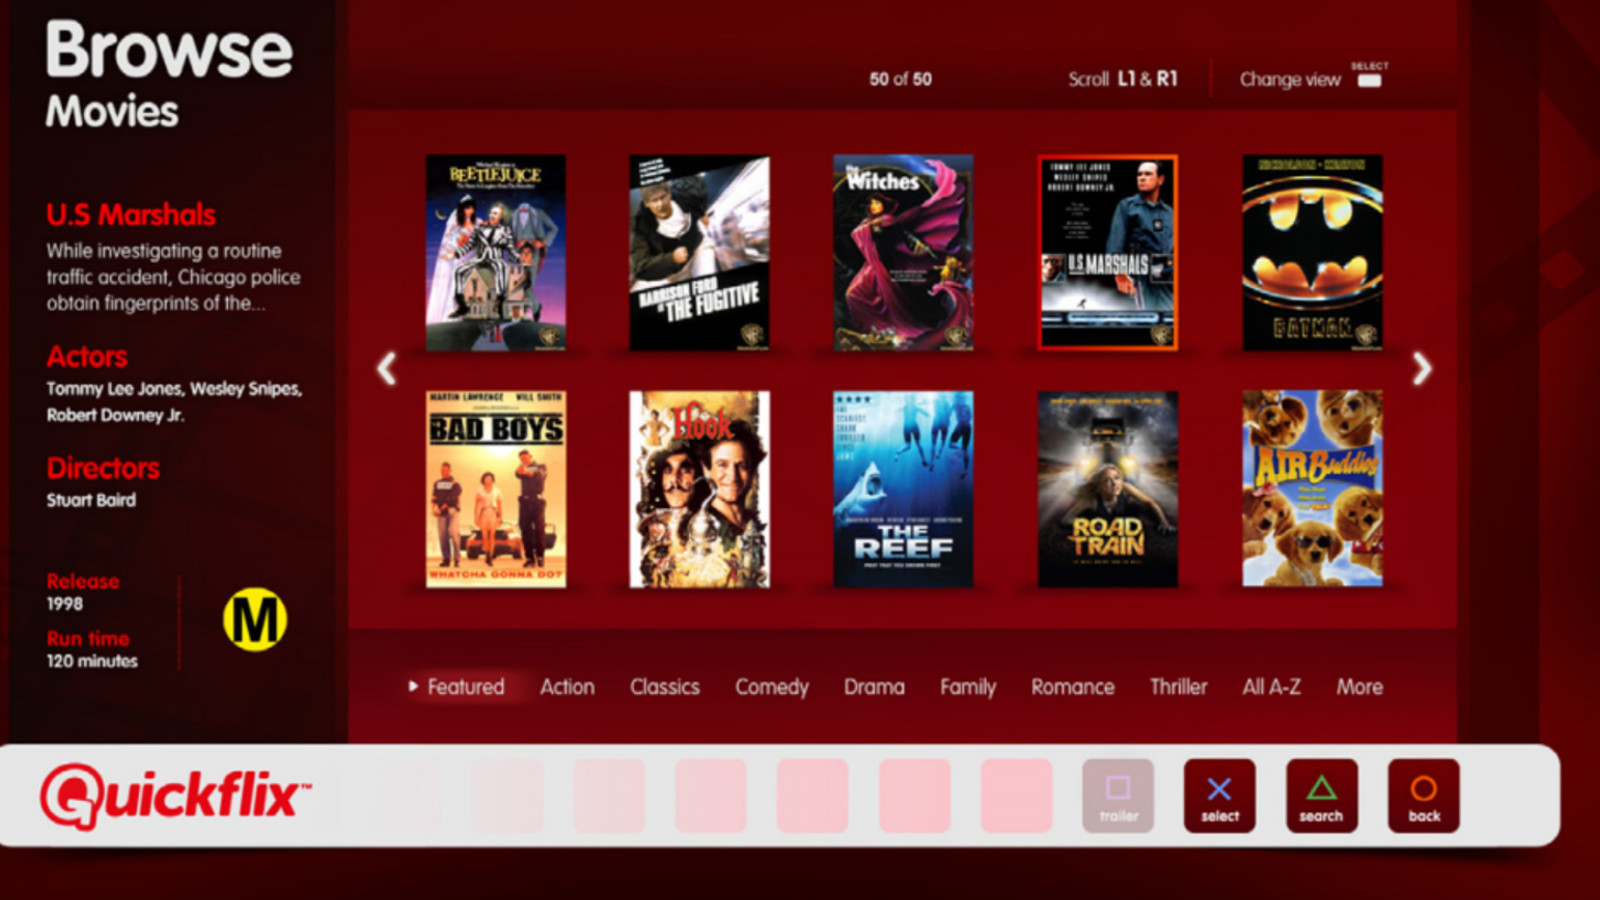
Task: Switch to the Classics category
Action: click(665, 687)
